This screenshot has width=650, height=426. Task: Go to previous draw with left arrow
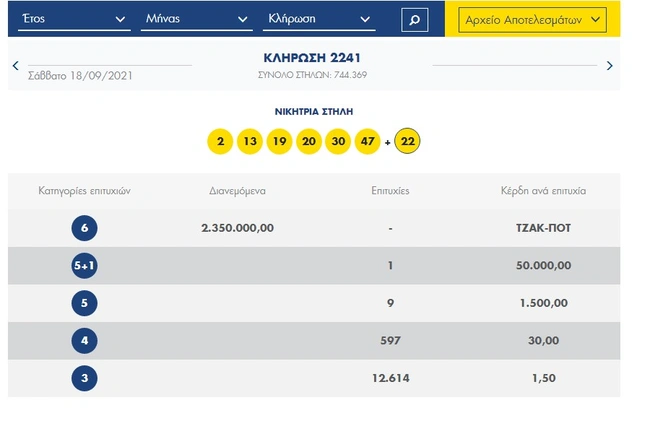[x=16, y=65]
